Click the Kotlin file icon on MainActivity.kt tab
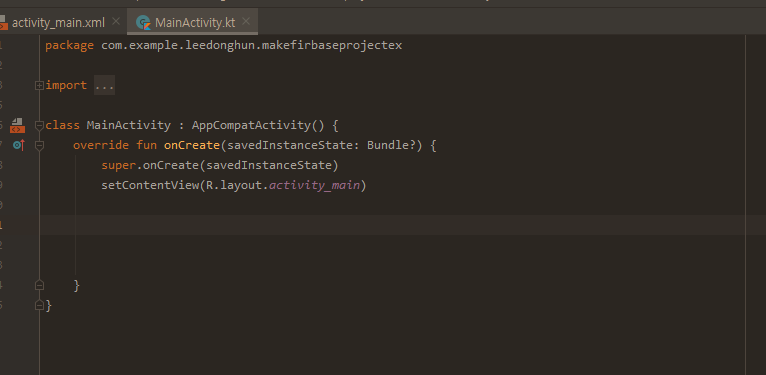The image size is (766, 375). (143, 22)
